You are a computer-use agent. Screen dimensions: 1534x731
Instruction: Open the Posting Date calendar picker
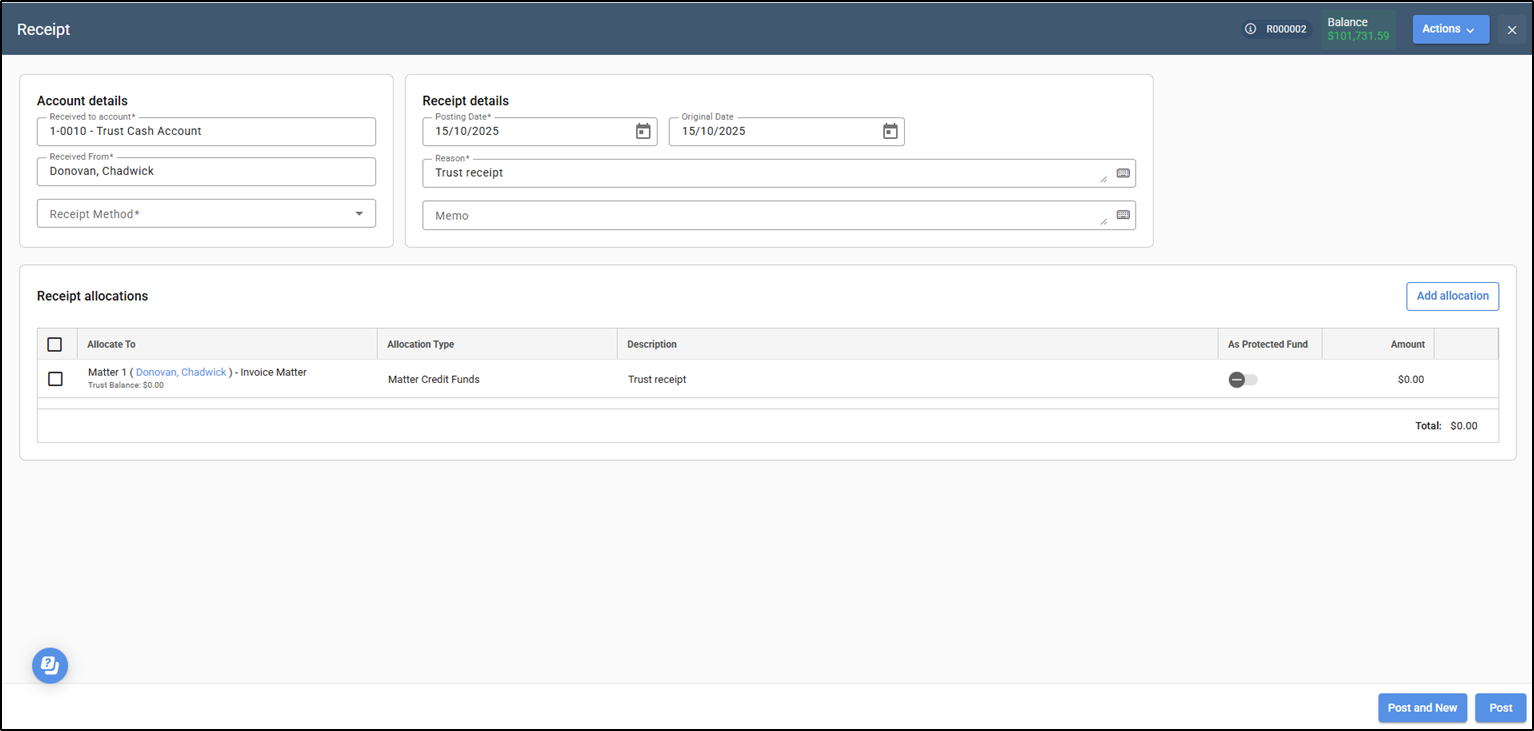[x=643, y=131]
